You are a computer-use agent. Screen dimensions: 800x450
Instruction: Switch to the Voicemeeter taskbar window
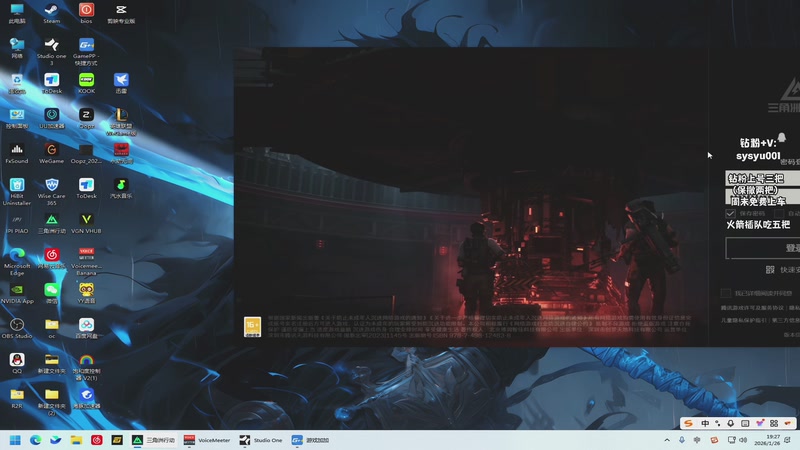click(x=207, y=440)
